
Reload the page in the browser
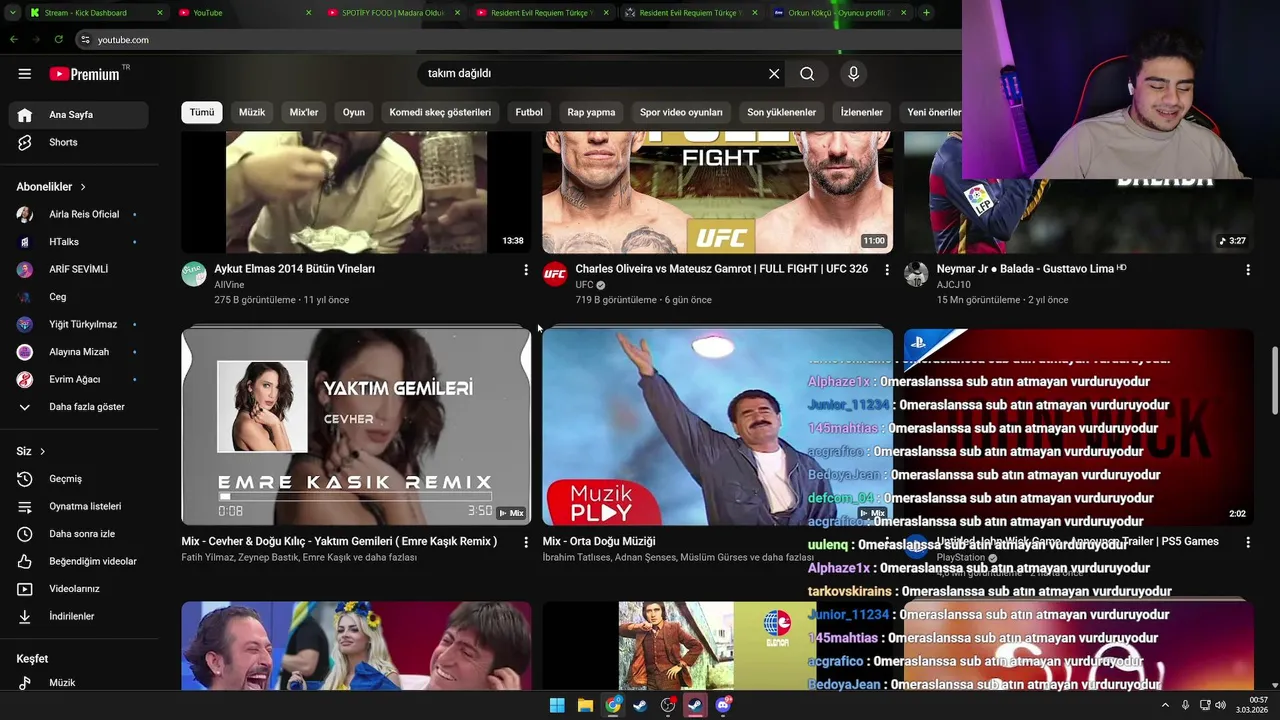tap(58, 39)
